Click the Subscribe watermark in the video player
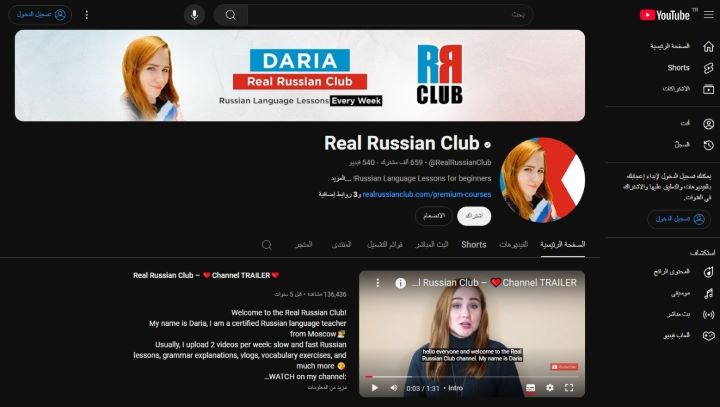This screenshot has width=720, height=407. [564, 367]
